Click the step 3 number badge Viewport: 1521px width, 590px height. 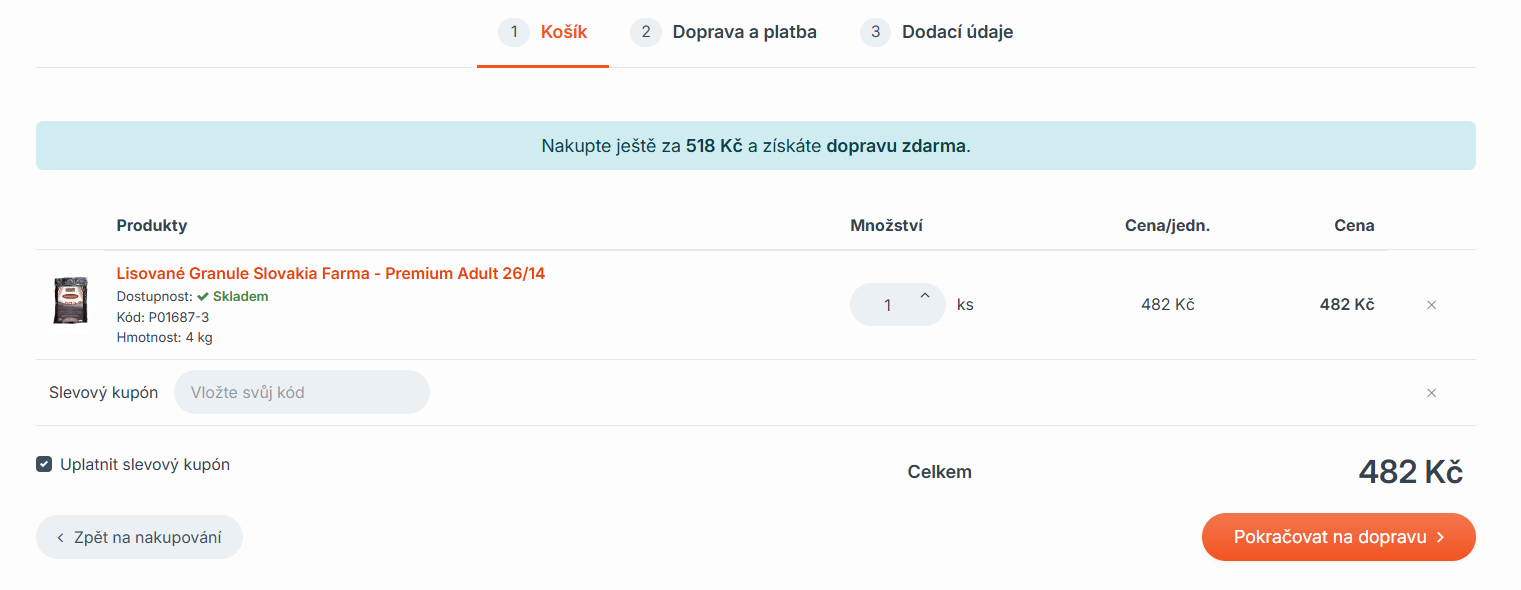(x=875, y=32)
